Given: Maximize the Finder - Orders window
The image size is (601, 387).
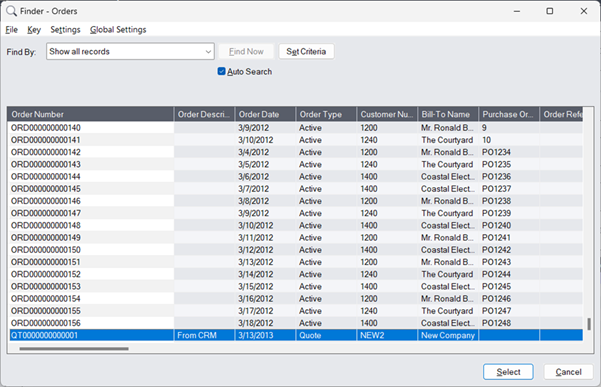Looking at the screenshot, I should pos(550,11).
